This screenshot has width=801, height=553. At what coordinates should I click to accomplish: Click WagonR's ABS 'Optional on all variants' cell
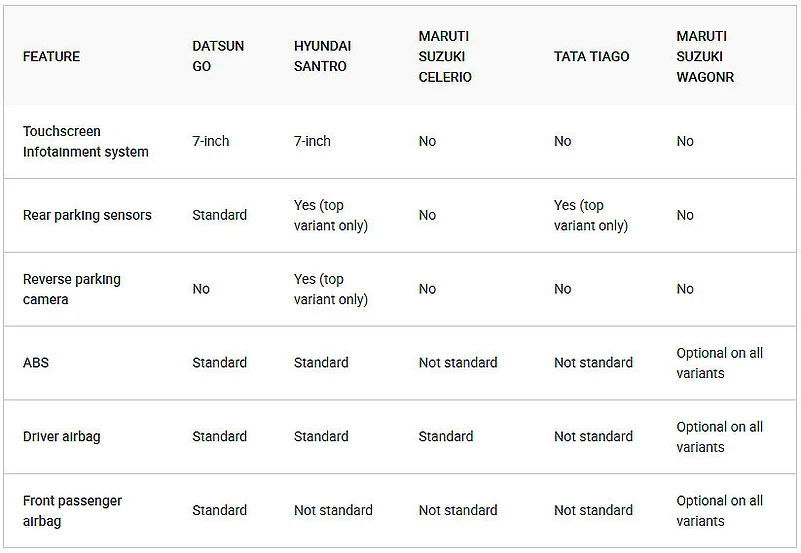click(x=719, y=363)
